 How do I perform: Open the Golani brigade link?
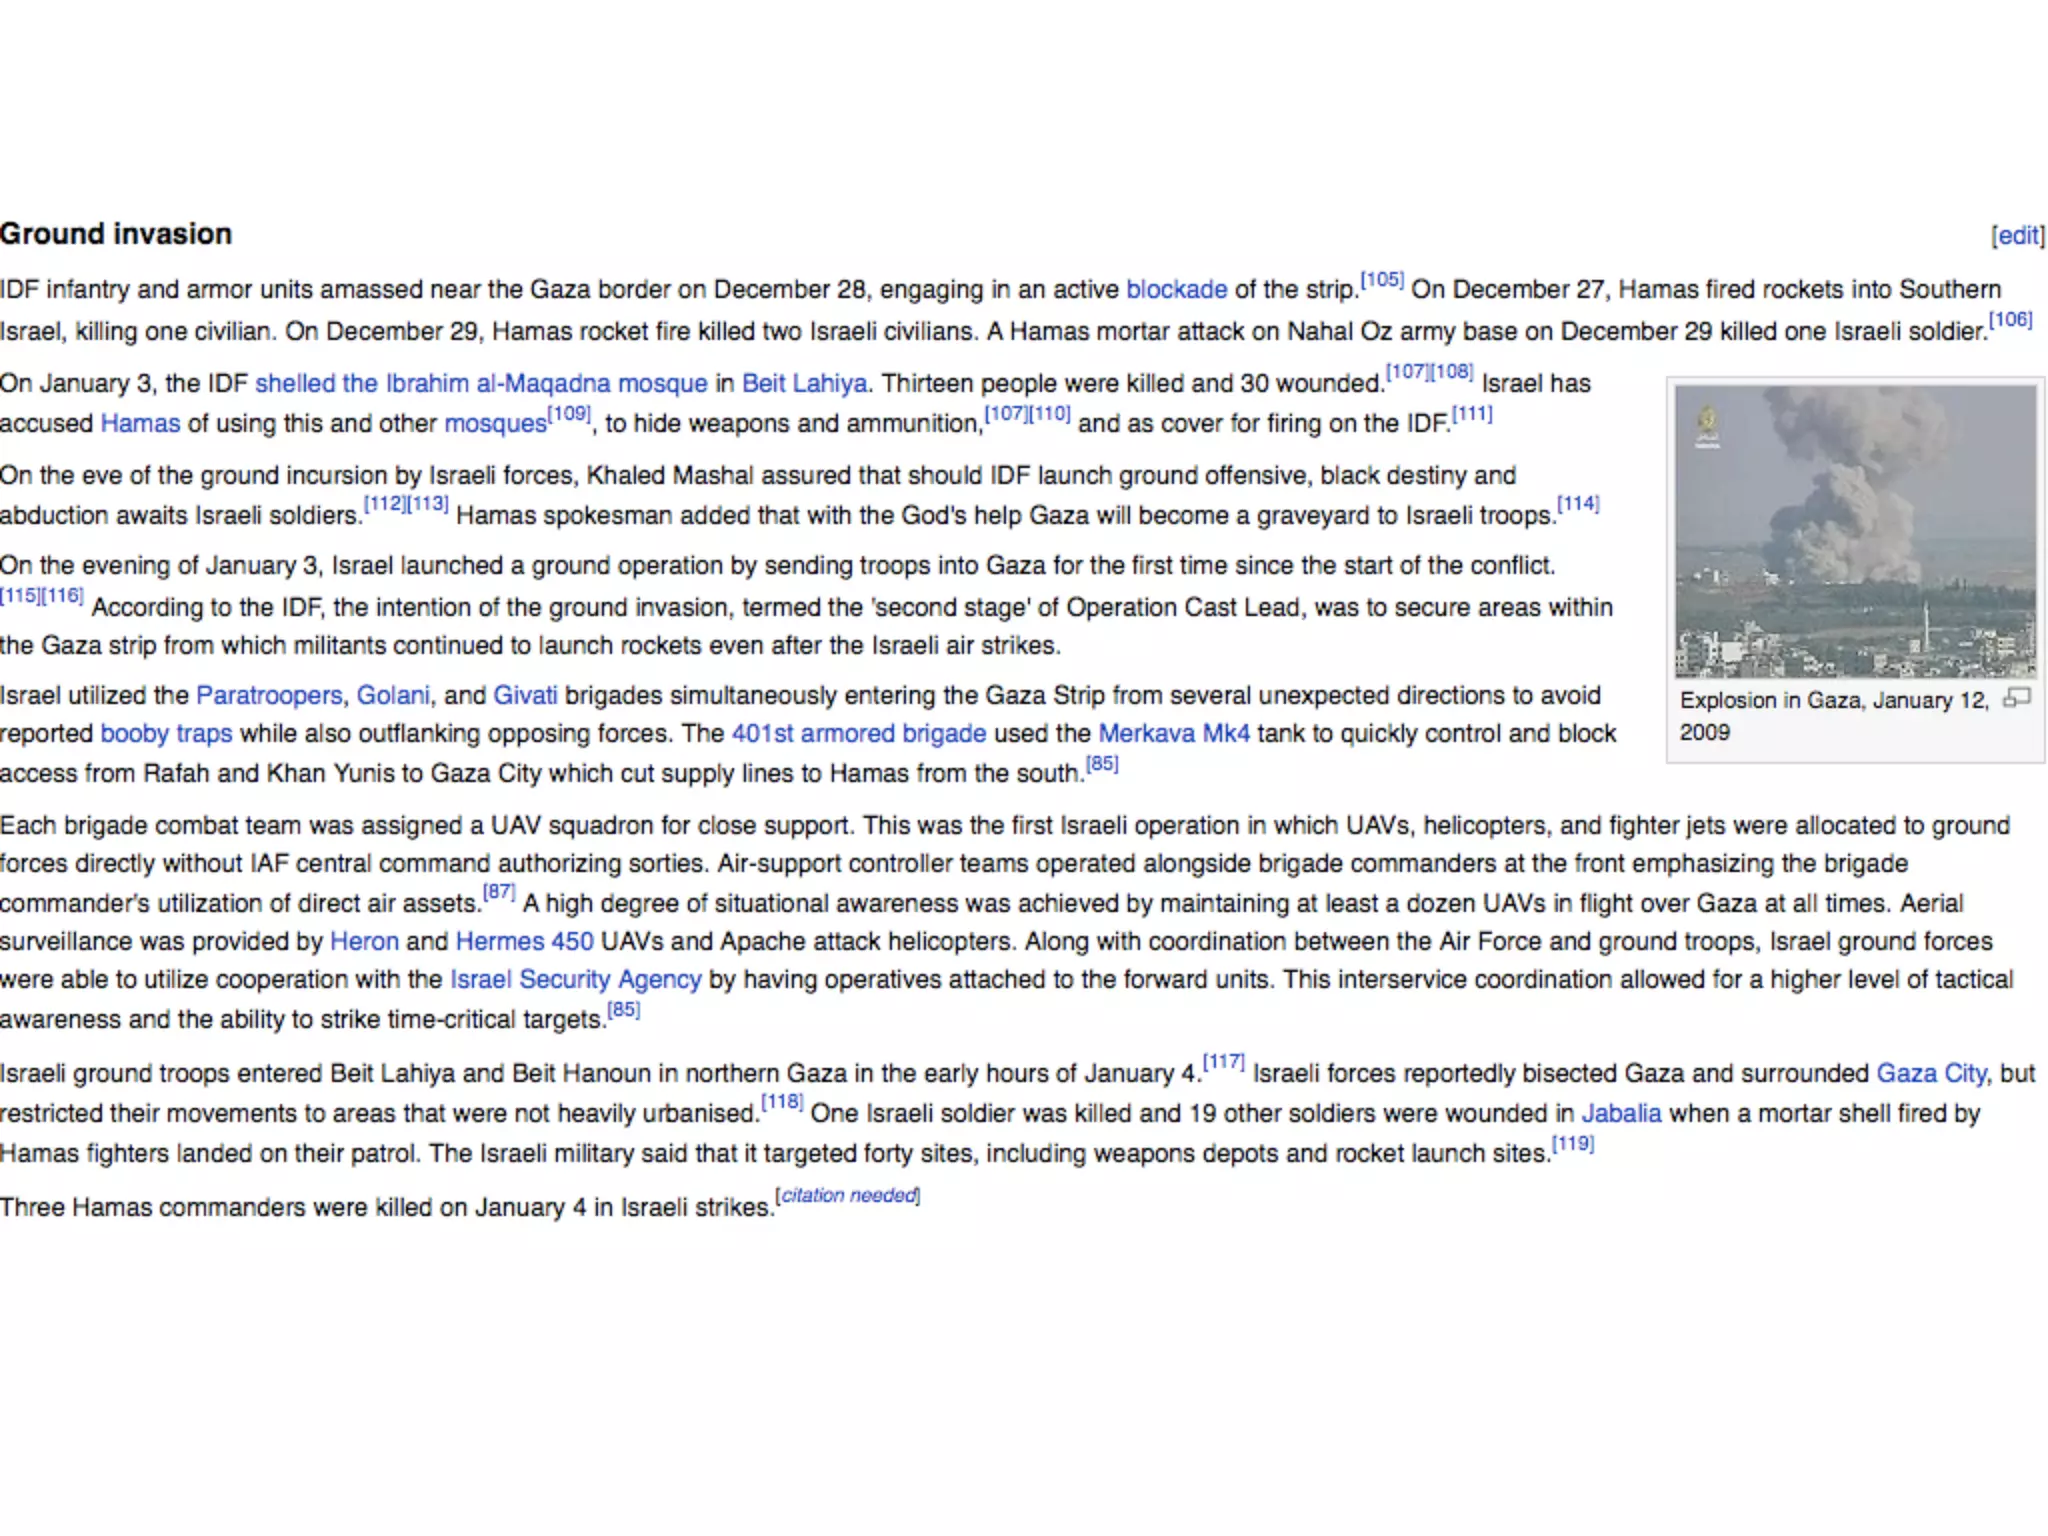[393, 696]
